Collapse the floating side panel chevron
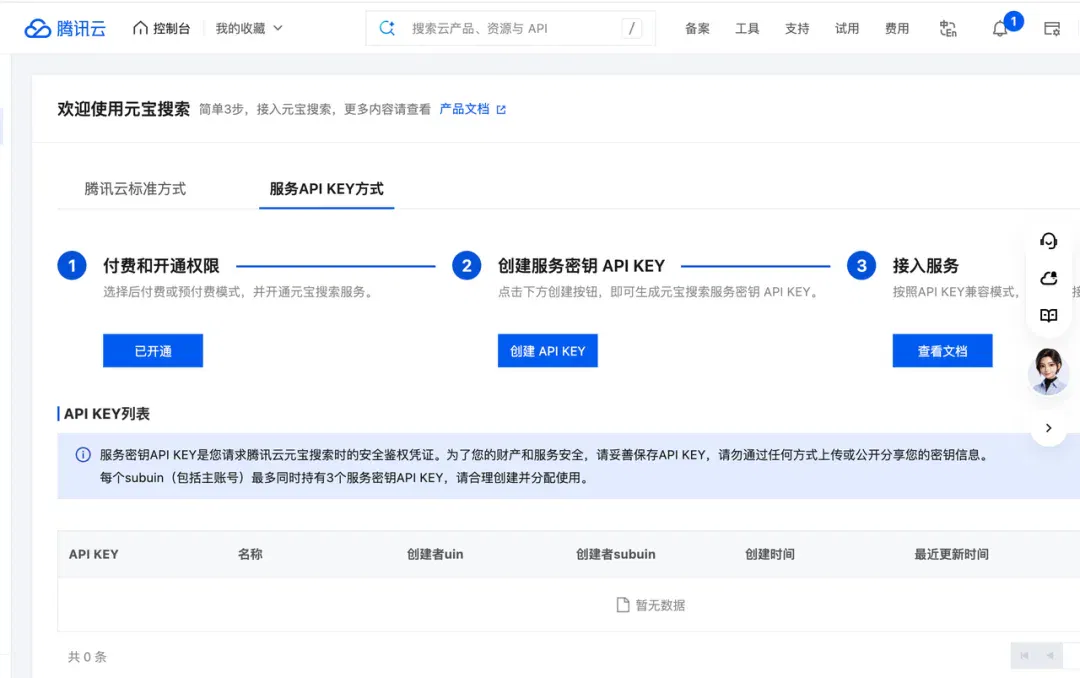The image size is (1080, 678). point(1048,428)
